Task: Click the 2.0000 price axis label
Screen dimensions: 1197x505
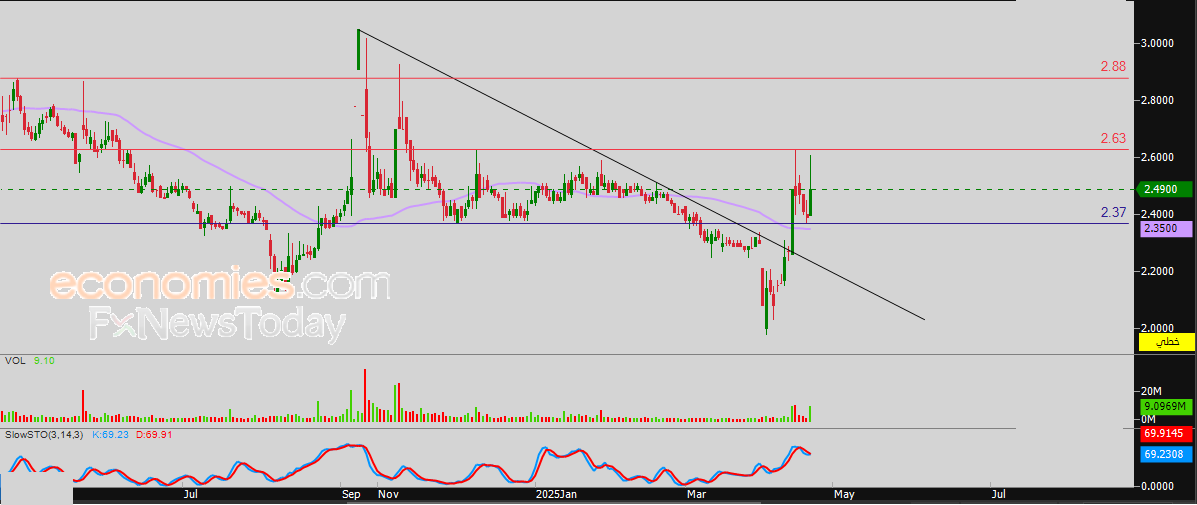Action: [x=1159, y=328]
